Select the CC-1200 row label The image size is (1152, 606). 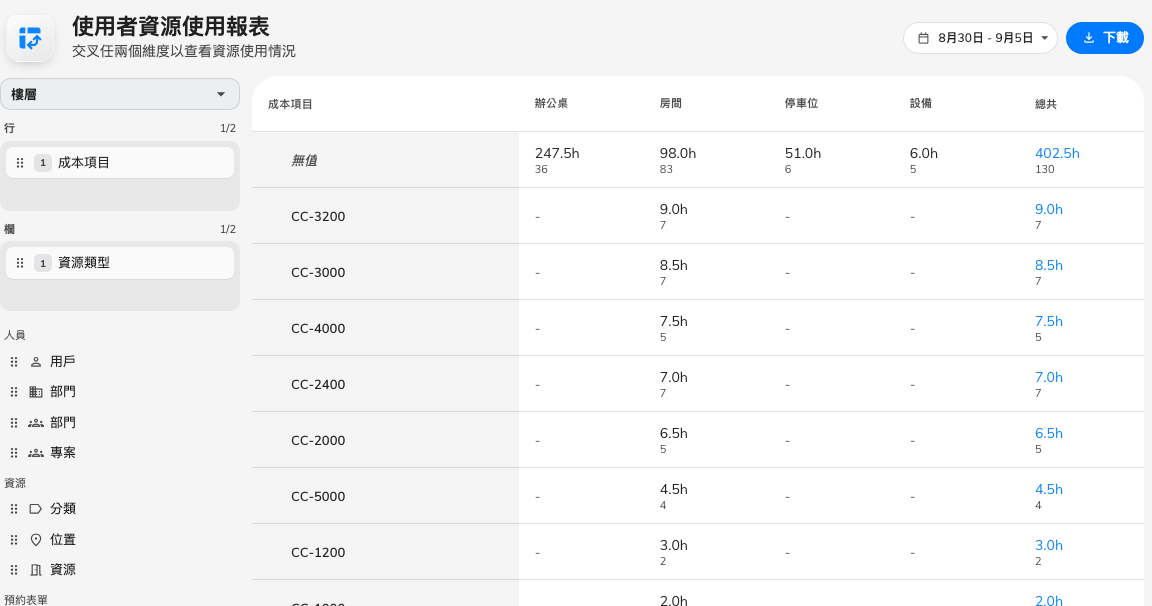click(x=318, y=552)
